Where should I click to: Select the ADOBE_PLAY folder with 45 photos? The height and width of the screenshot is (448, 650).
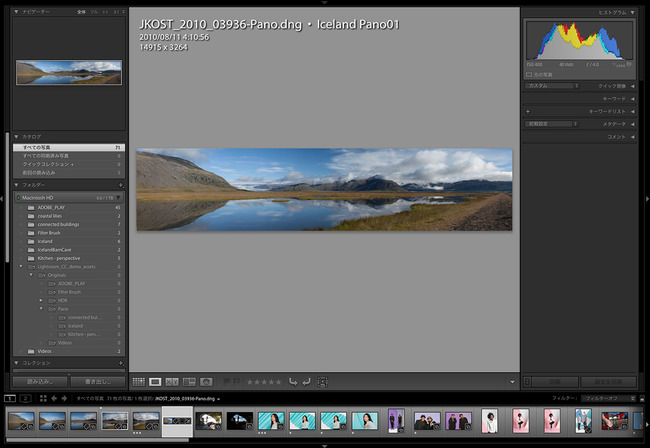pyautogui.click(x=69, y=208)
